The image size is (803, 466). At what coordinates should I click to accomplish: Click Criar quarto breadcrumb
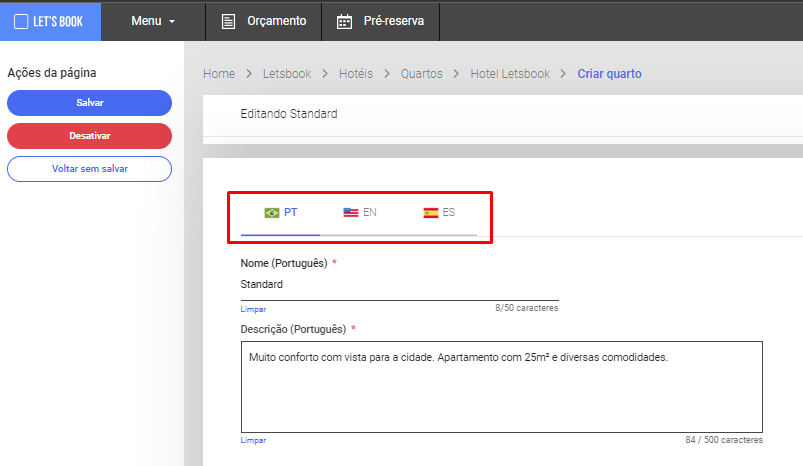(609, 74)
